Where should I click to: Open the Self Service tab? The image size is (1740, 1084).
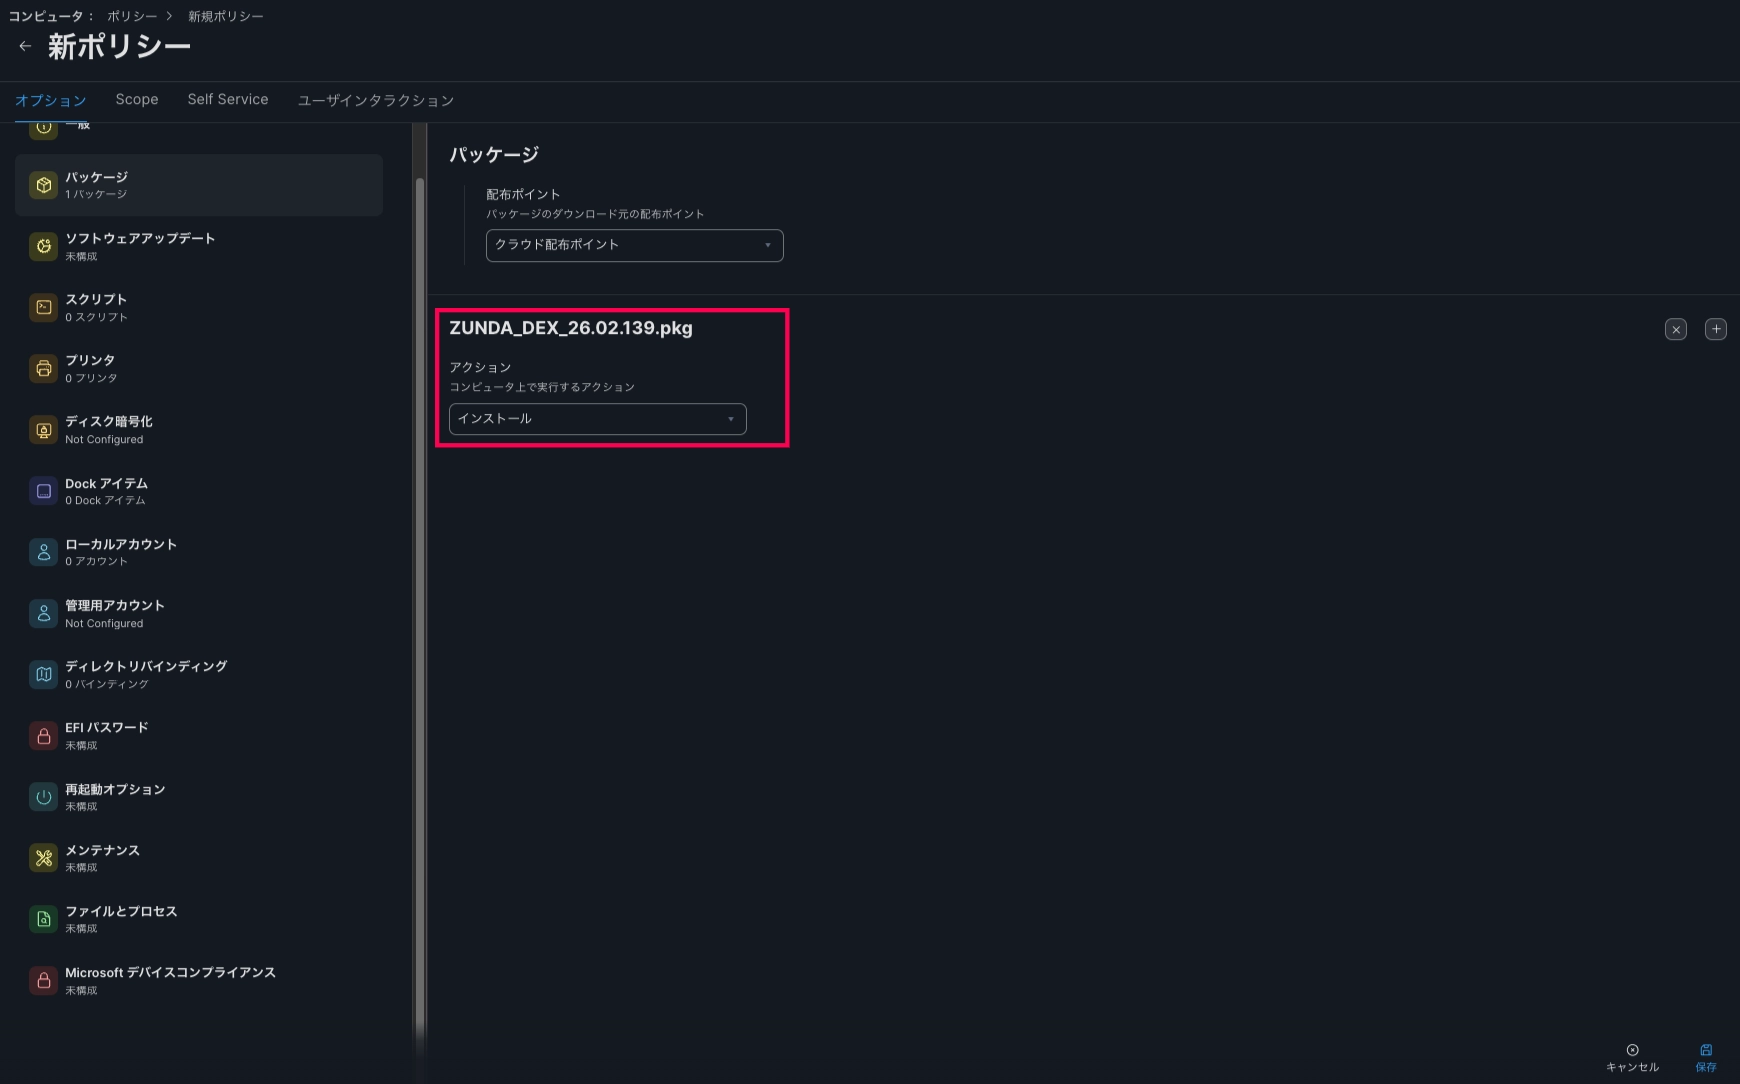(227, 100)
